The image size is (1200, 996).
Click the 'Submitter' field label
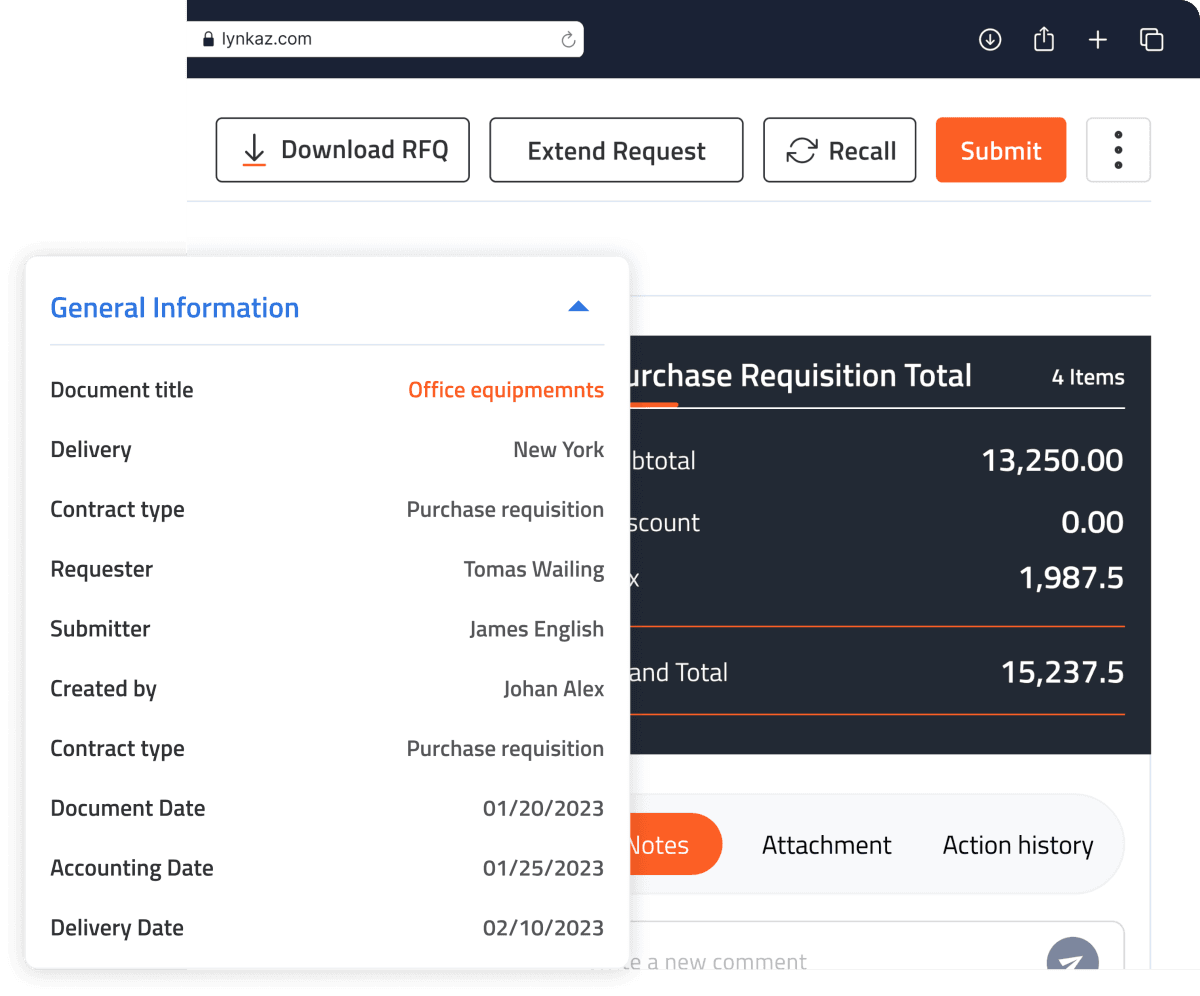coord(100,629)
